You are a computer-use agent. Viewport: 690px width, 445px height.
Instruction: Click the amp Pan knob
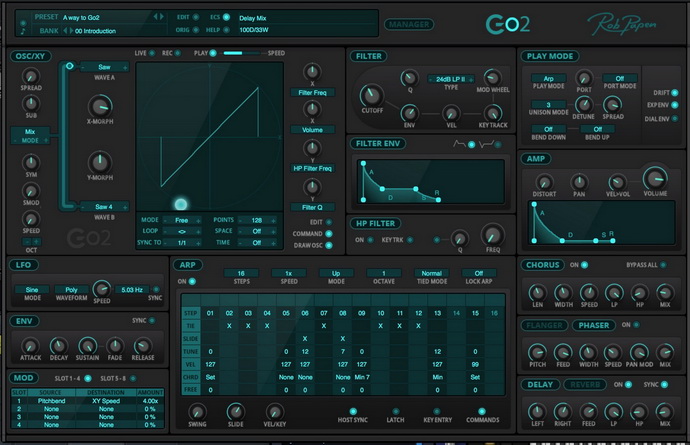pos(579,182)
